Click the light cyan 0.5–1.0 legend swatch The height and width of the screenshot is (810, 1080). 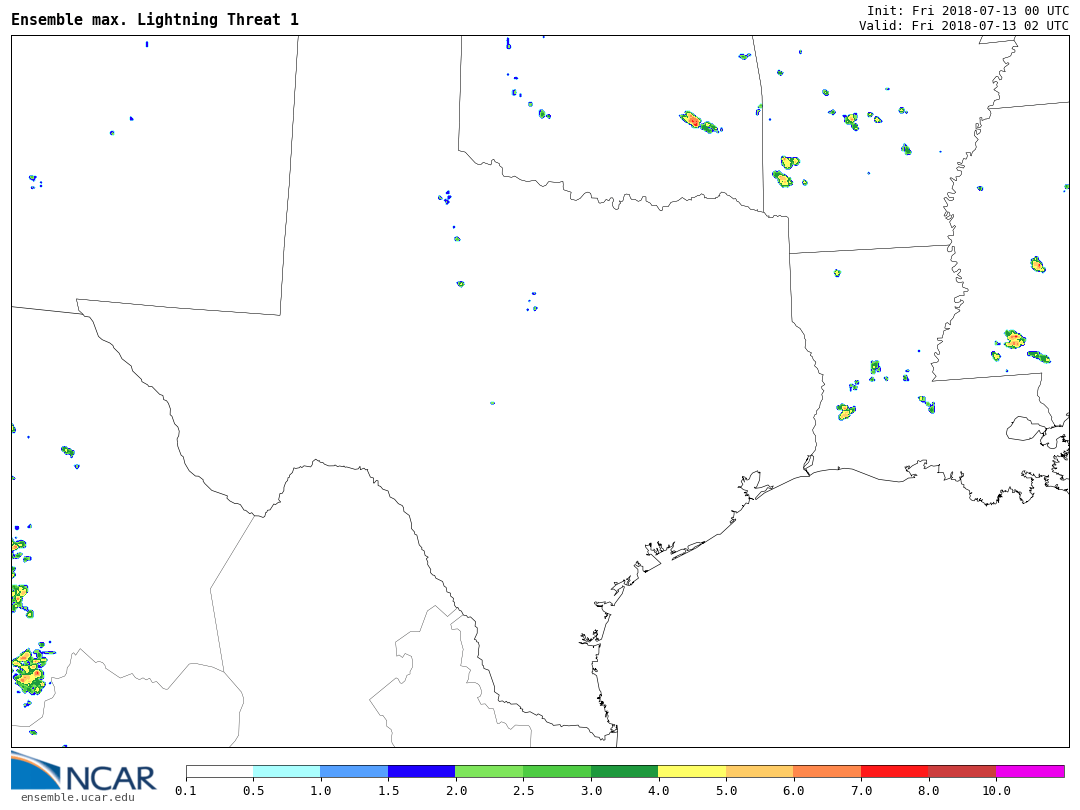[x=286, y=771]
